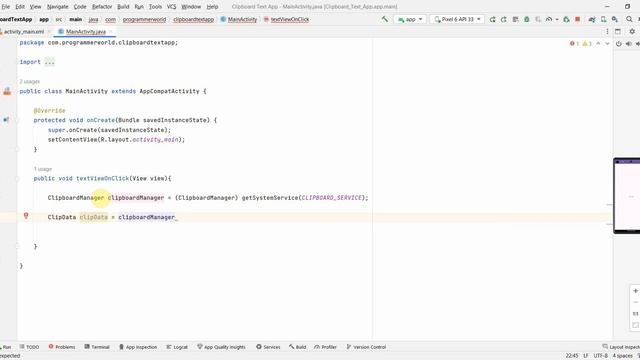Open the Navigate menu
The width and height of the screenshot is (640, 360).
coord(58,7)
